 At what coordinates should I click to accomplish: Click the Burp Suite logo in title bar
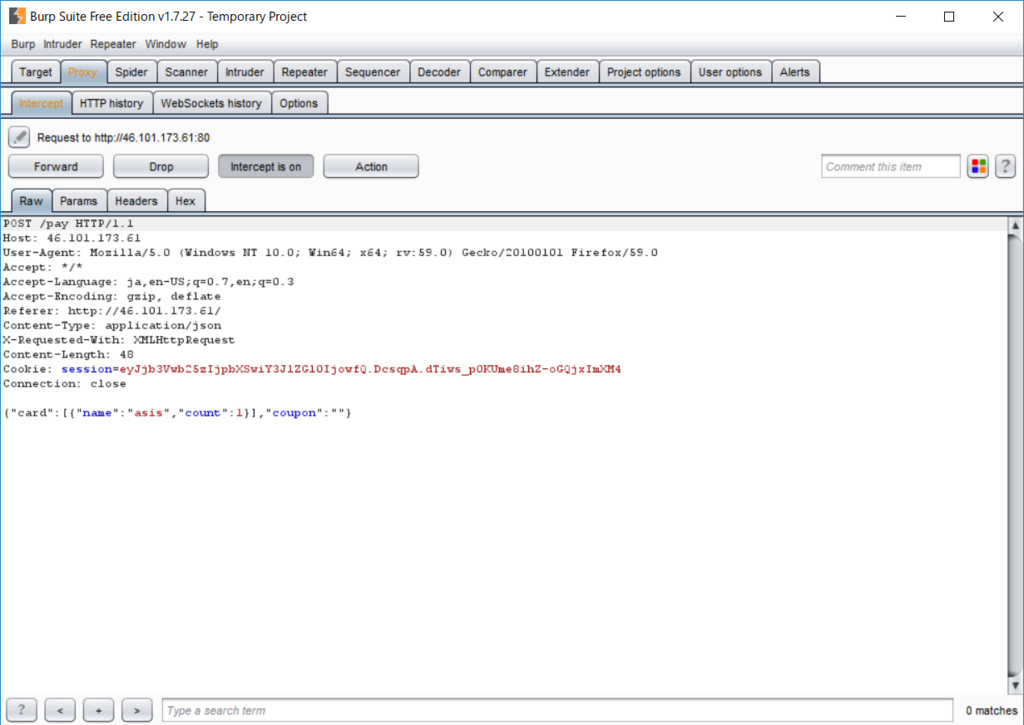17,16
